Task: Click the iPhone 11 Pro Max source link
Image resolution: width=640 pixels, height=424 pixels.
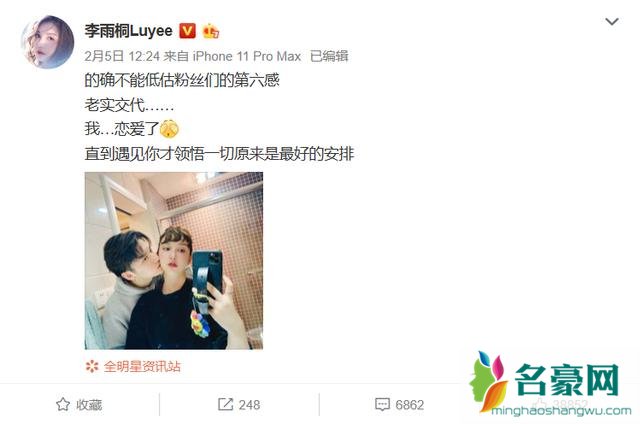Action: (247, 56)
